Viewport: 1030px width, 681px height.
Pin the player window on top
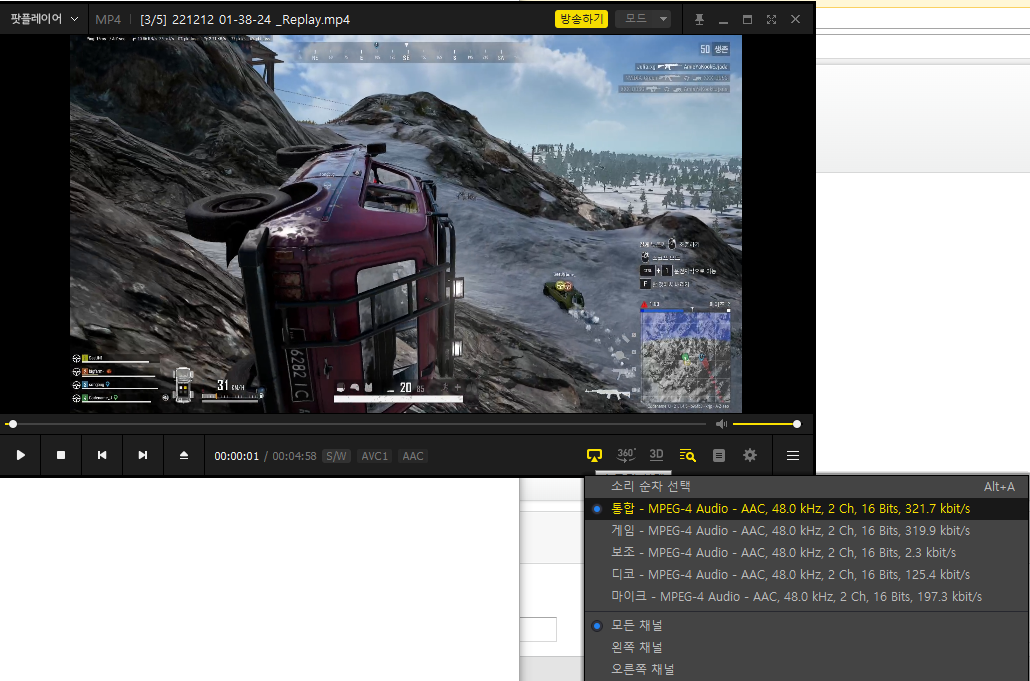click(x=699, y=20)
